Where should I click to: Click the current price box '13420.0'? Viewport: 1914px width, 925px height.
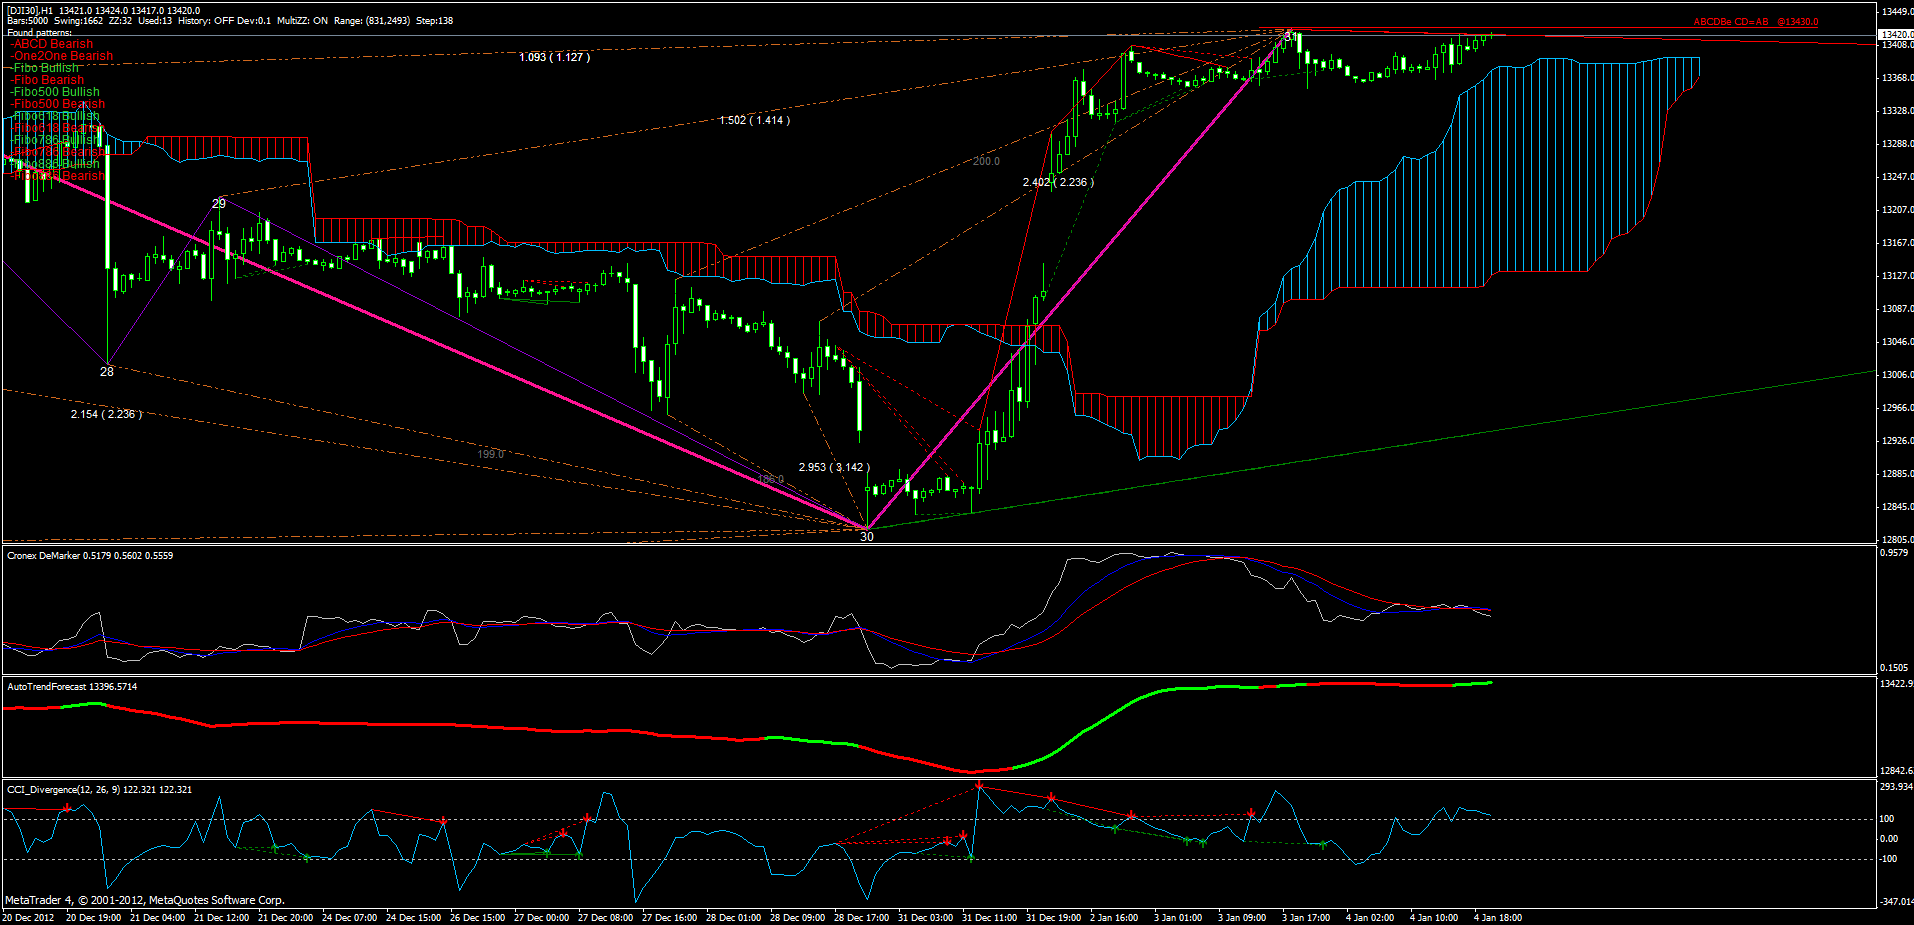(x=1896, y=34)
